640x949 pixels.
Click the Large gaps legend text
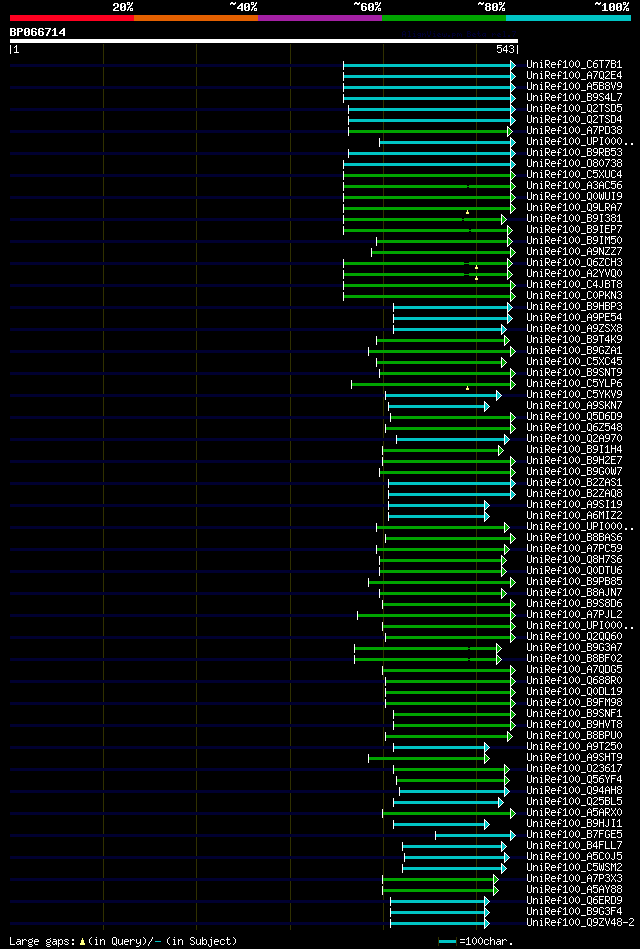point(124,941)
